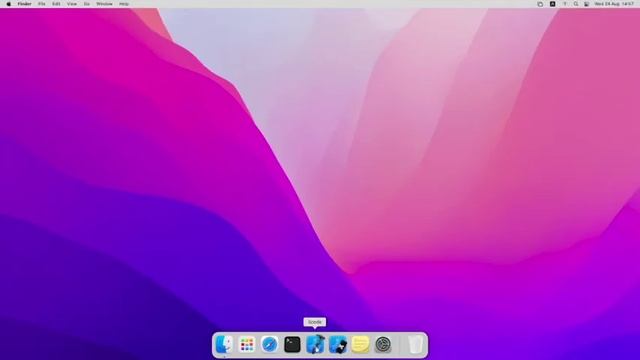Click the screen recording status icon
This screenshot has height=360, width=640.
pyautogui.click(x=540, y=4)
